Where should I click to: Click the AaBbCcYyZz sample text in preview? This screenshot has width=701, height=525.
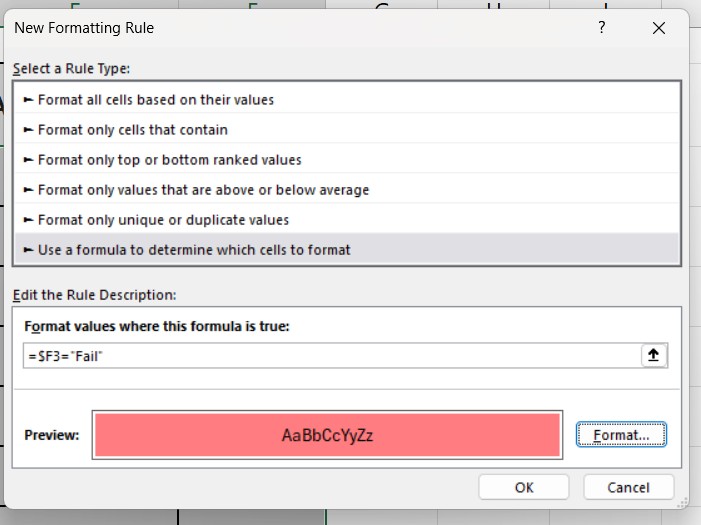(327, 436)
